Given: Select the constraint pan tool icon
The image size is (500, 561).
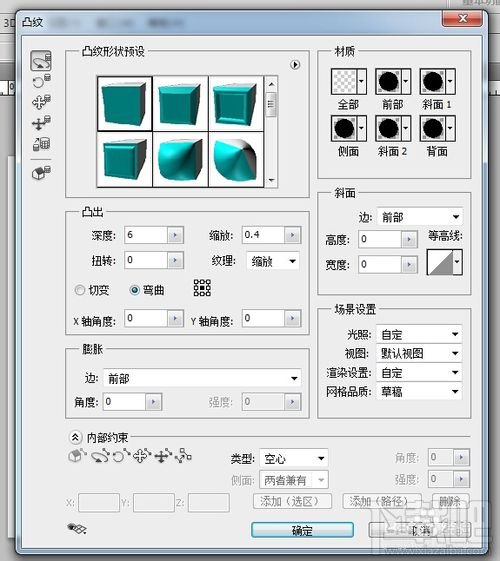Looking at the screenshot, I should coord(142,457).
